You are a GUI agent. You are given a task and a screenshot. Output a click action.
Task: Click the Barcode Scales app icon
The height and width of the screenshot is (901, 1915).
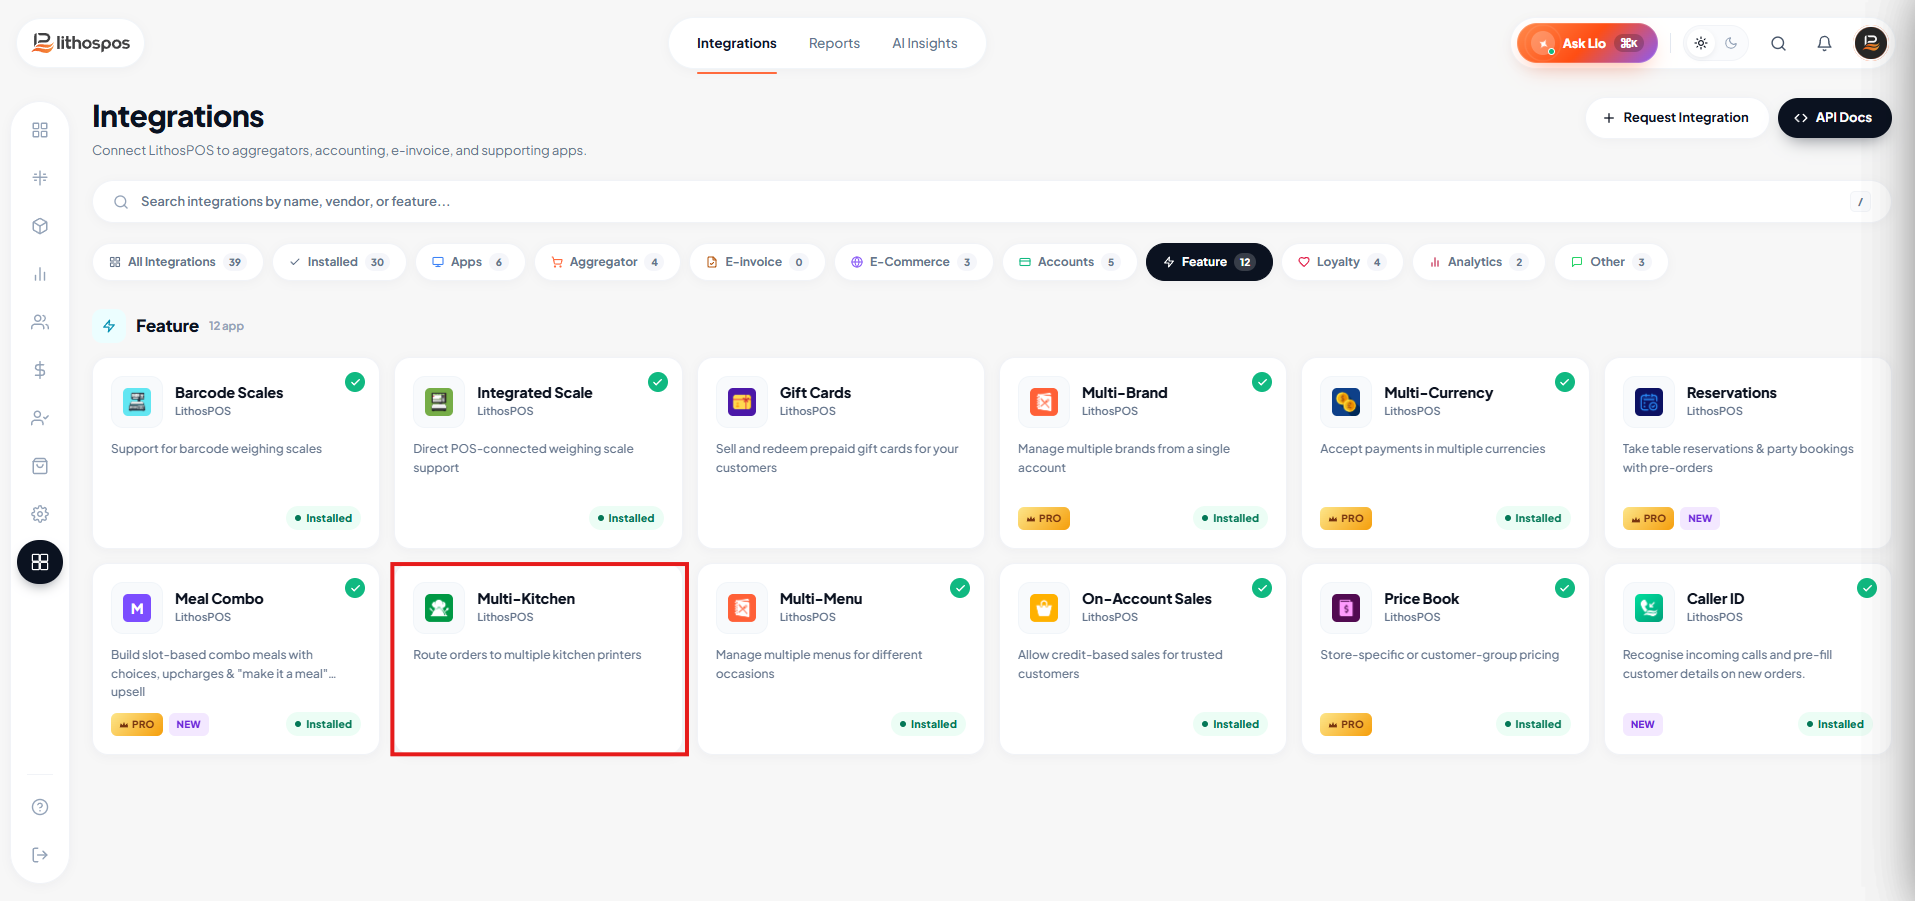tap(137, 402)
